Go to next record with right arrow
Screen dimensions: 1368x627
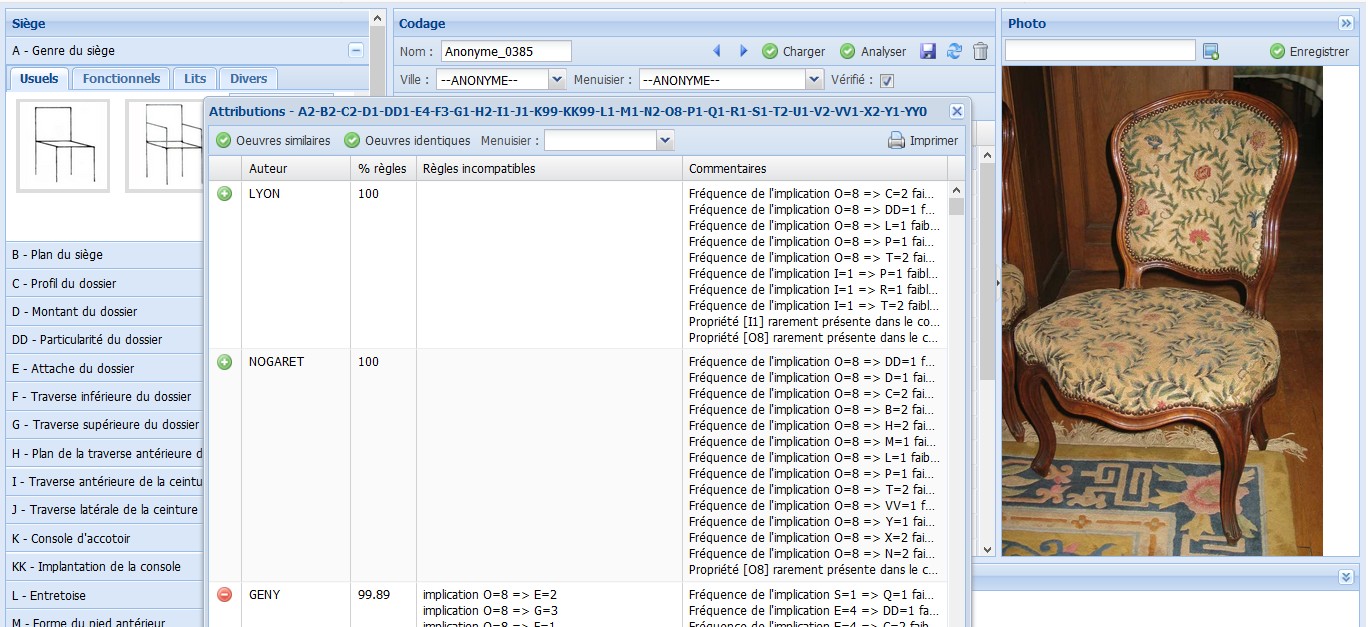[743, 51]
